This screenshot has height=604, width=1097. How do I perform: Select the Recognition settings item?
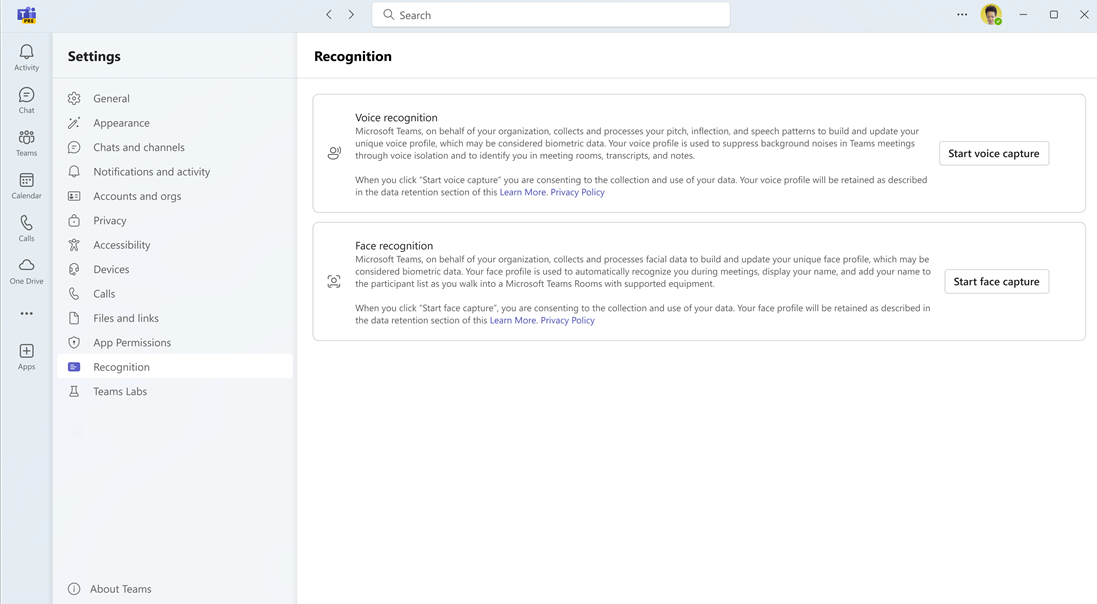(175, 367)
